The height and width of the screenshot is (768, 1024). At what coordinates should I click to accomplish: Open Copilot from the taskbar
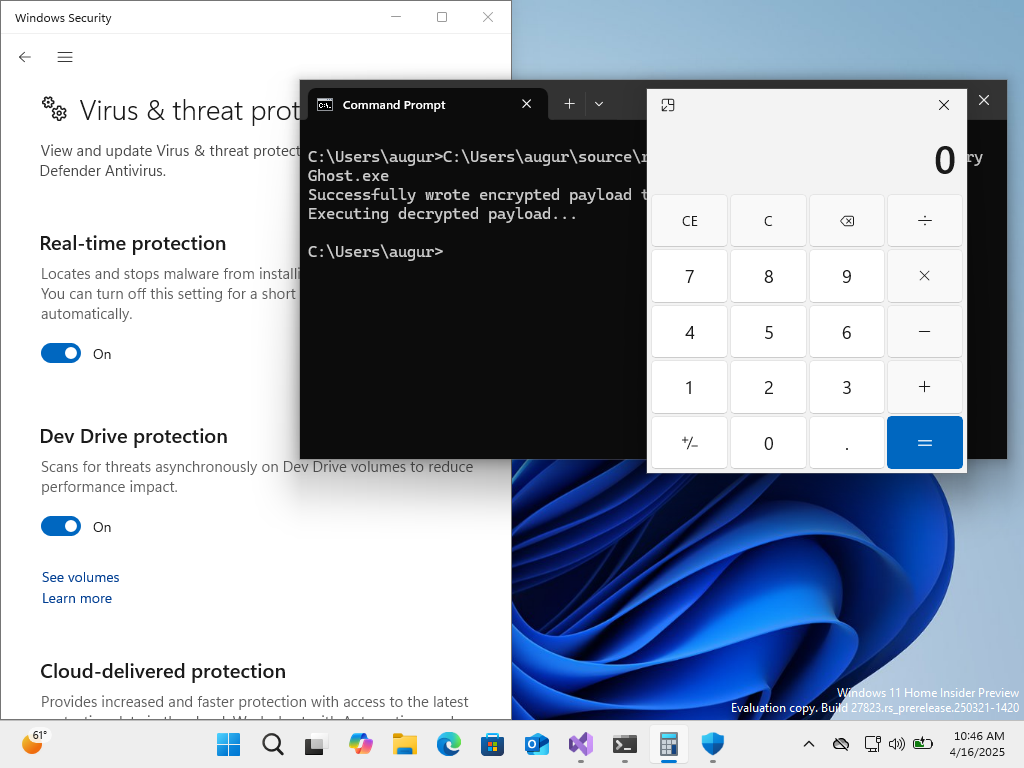pyautogui.click(x=361, y=744)
